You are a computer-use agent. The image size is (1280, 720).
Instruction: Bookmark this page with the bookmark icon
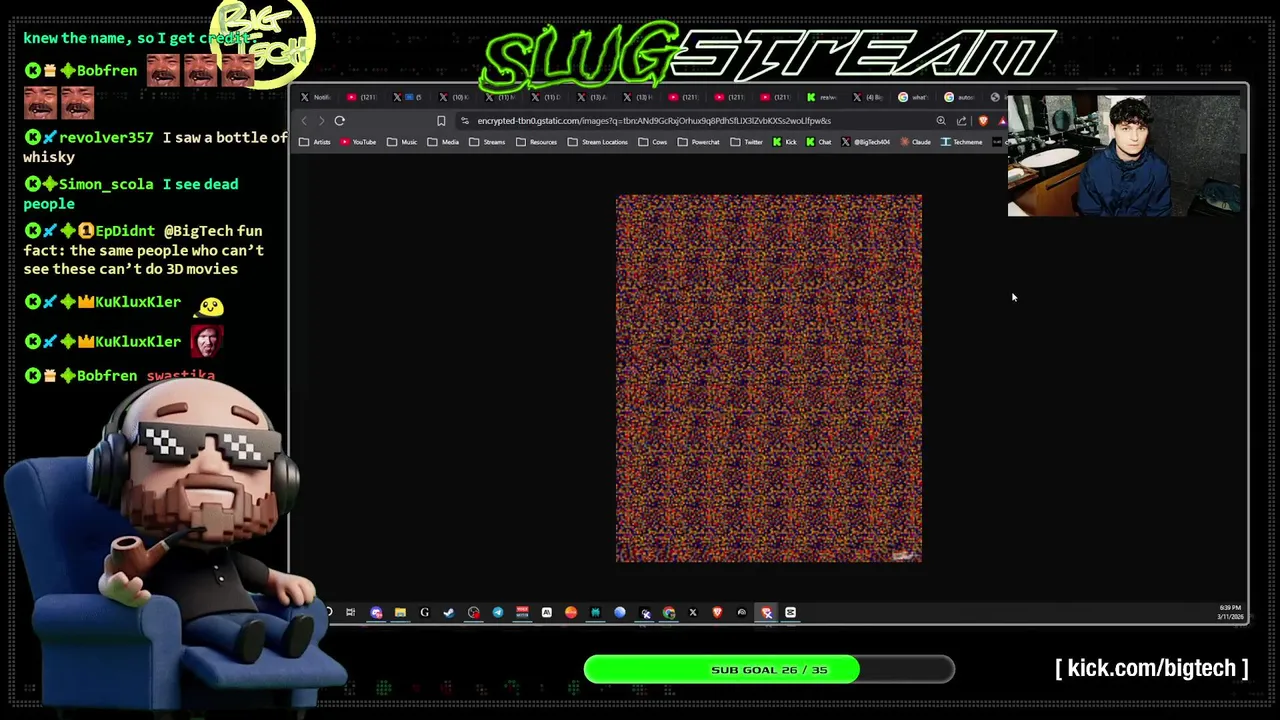pyautogui.click(x=441, y=121)
